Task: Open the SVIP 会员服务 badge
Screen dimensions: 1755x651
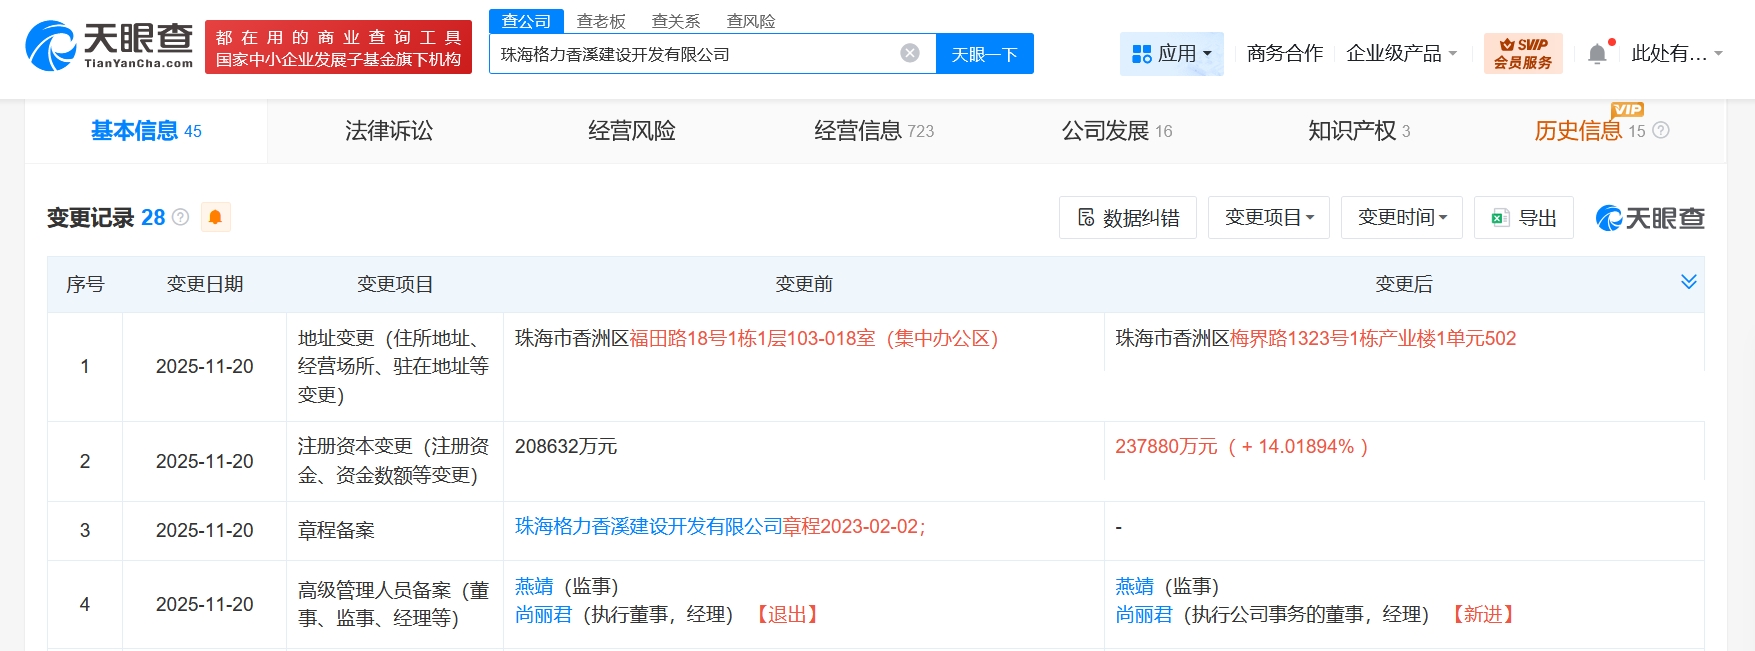Action: [x=1522, y=54]
